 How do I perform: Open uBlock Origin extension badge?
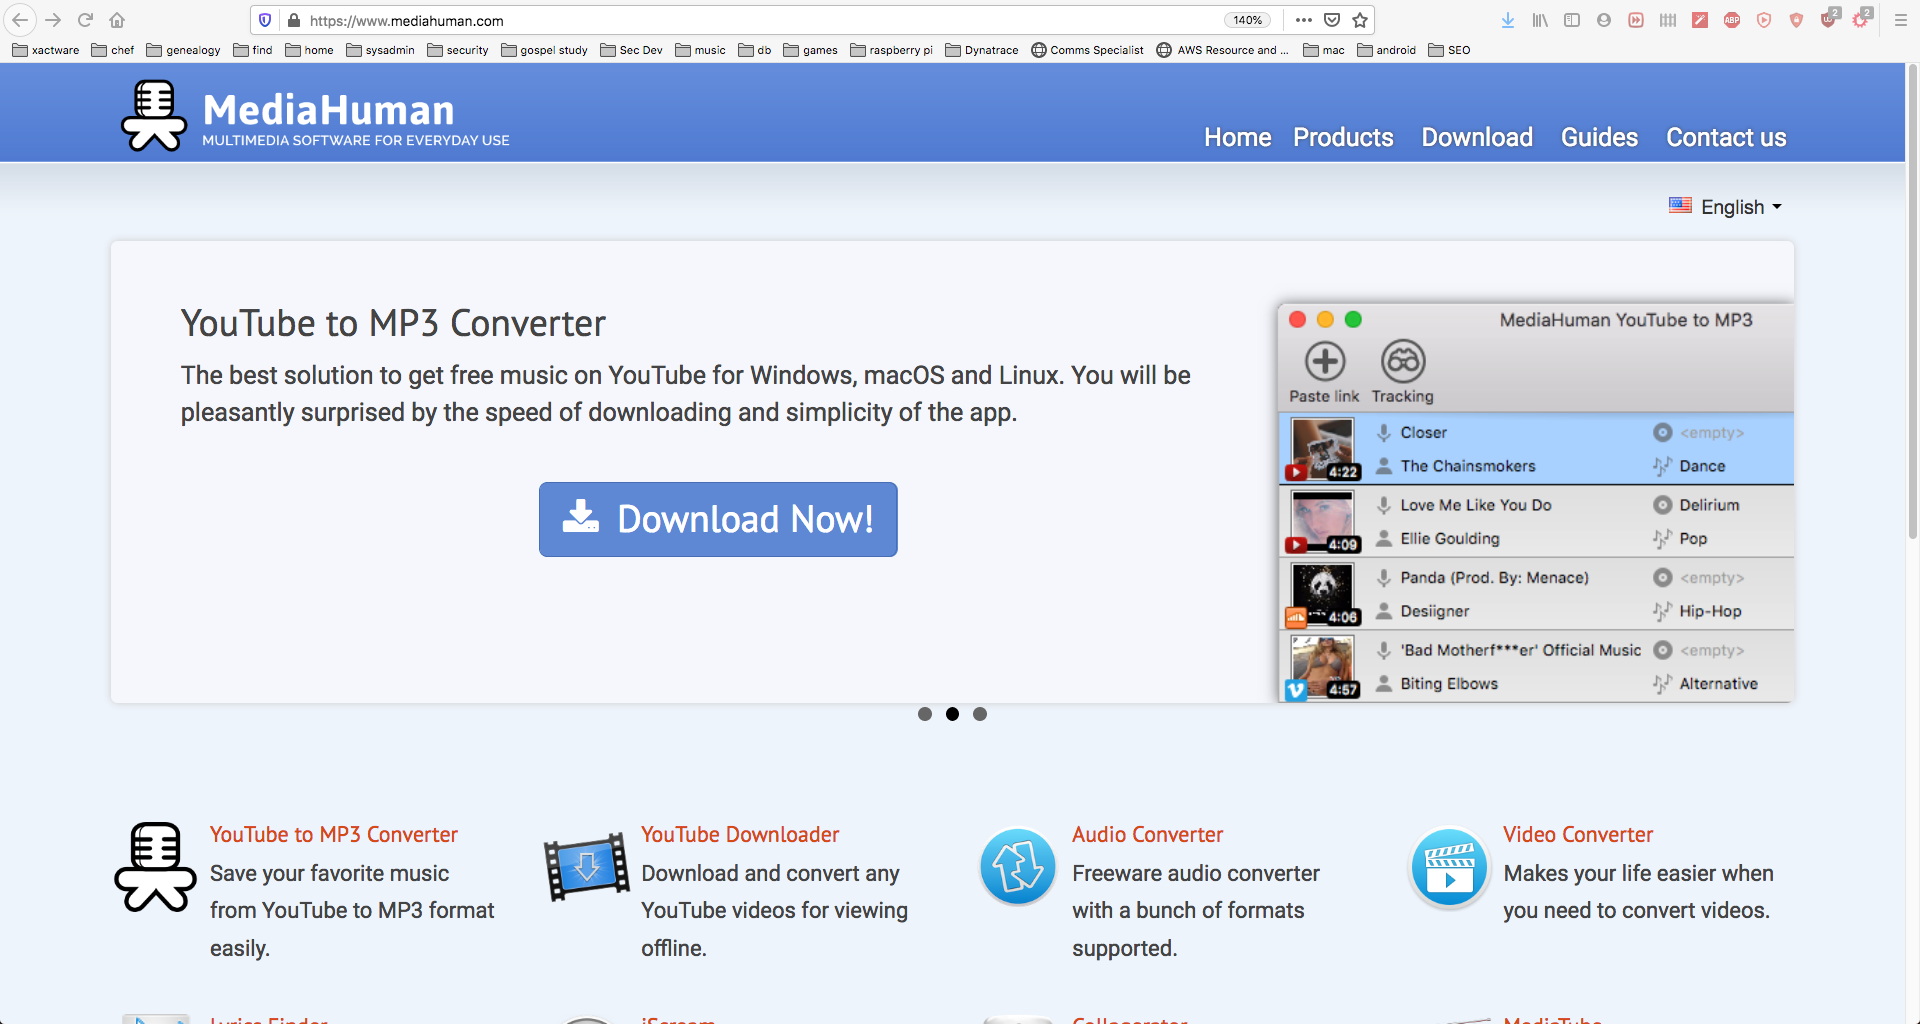click(x=1828, y=18)
